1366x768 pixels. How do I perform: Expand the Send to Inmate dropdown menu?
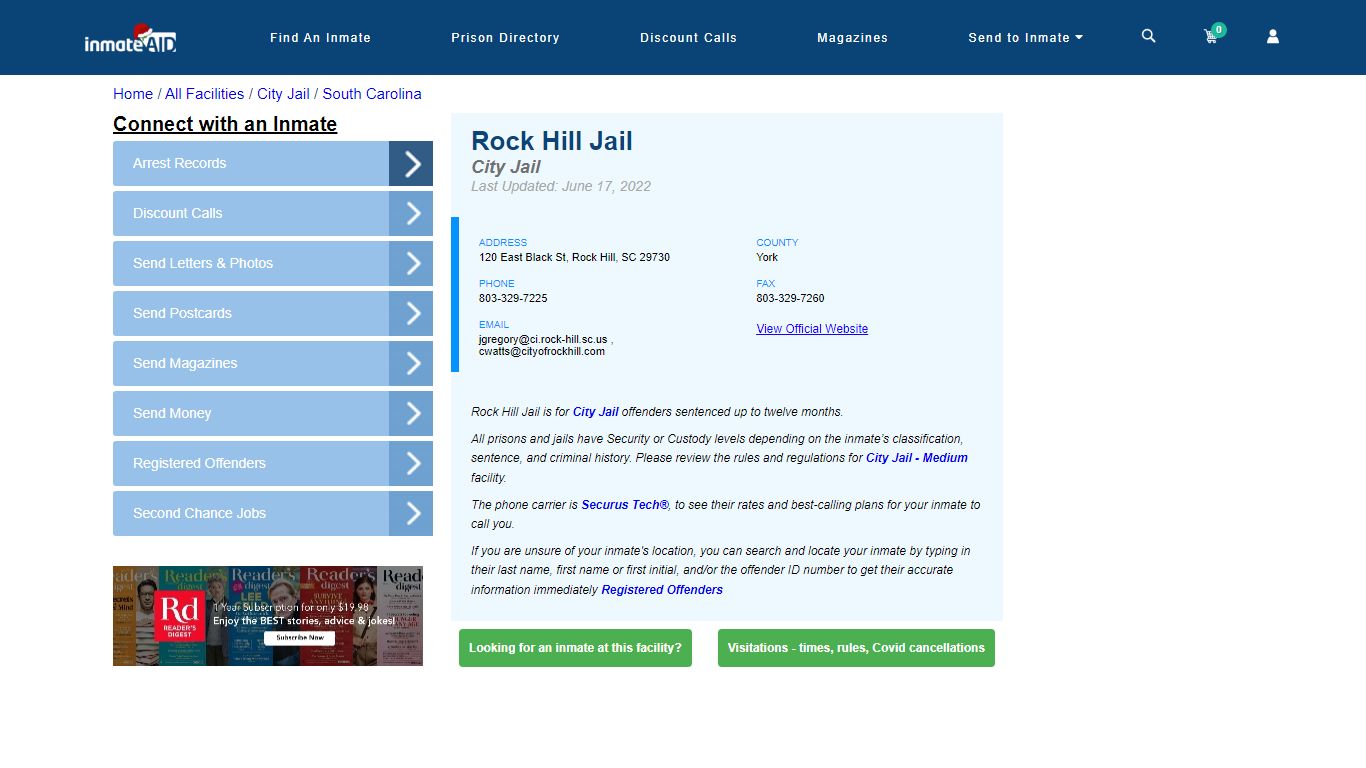point(1025,37)
